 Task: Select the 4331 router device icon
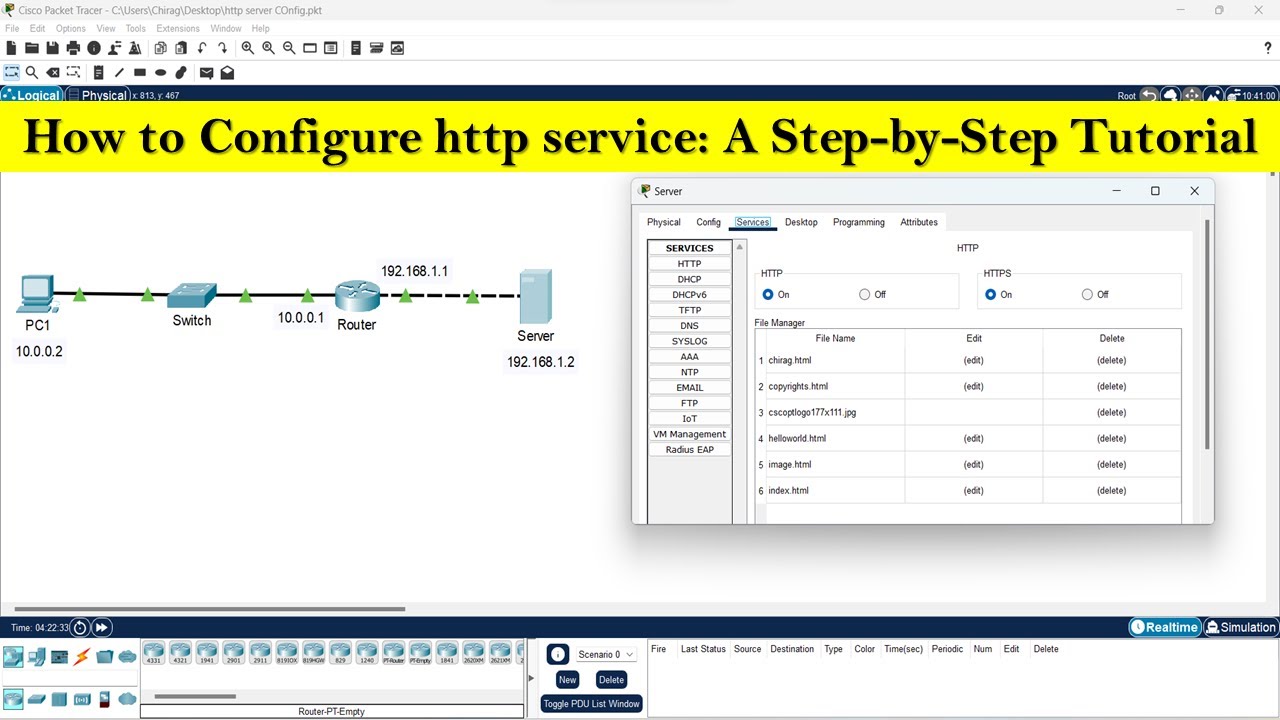click(x=154, y=653)
